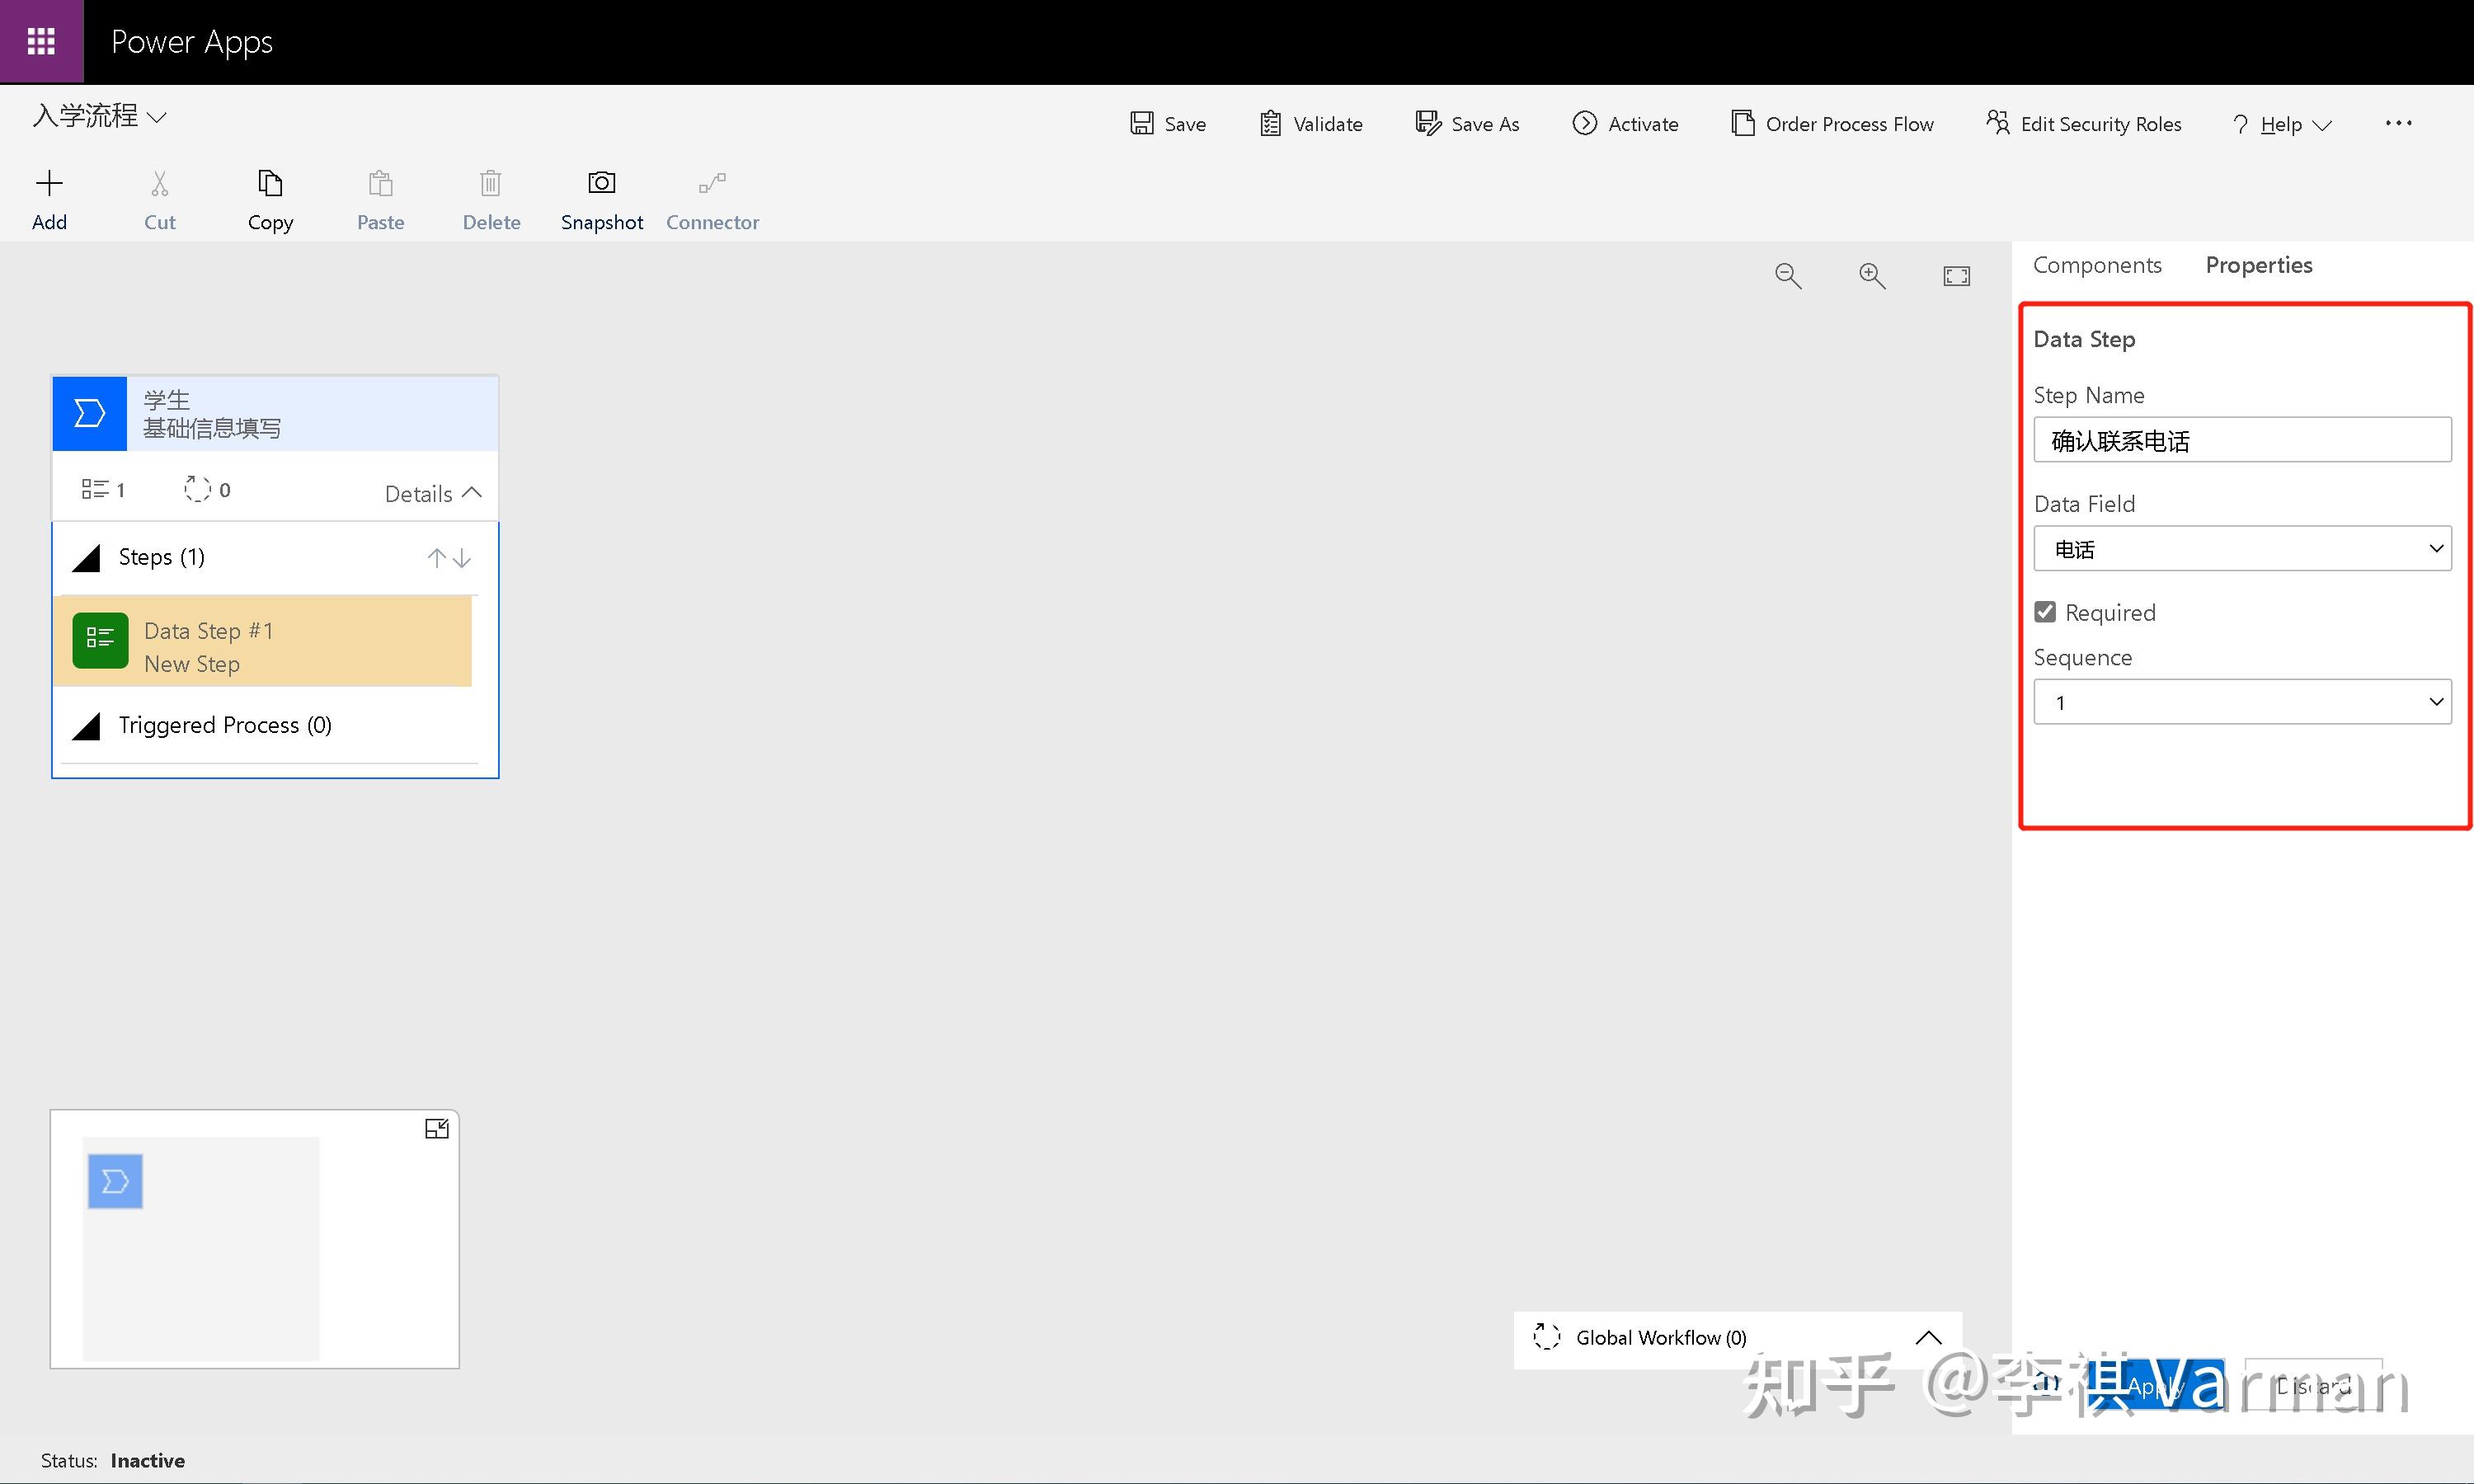Image resolution: width=2474 pixels, height=1484 pixels.
Task: Select the Paste tool
Action: pos(380,198)
